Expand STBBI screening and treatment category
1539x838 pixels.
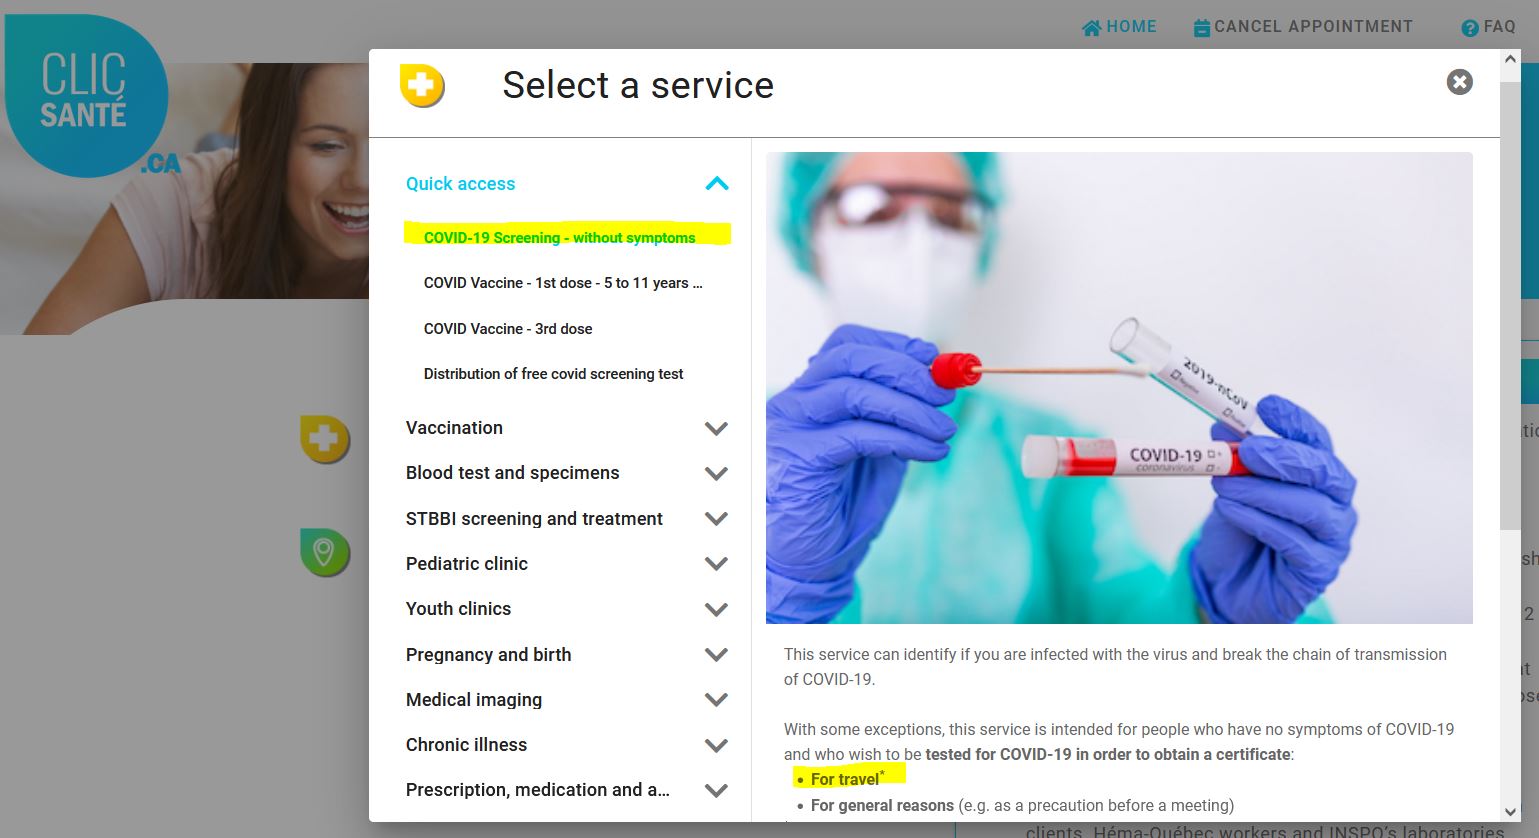(x=716, y=519)
